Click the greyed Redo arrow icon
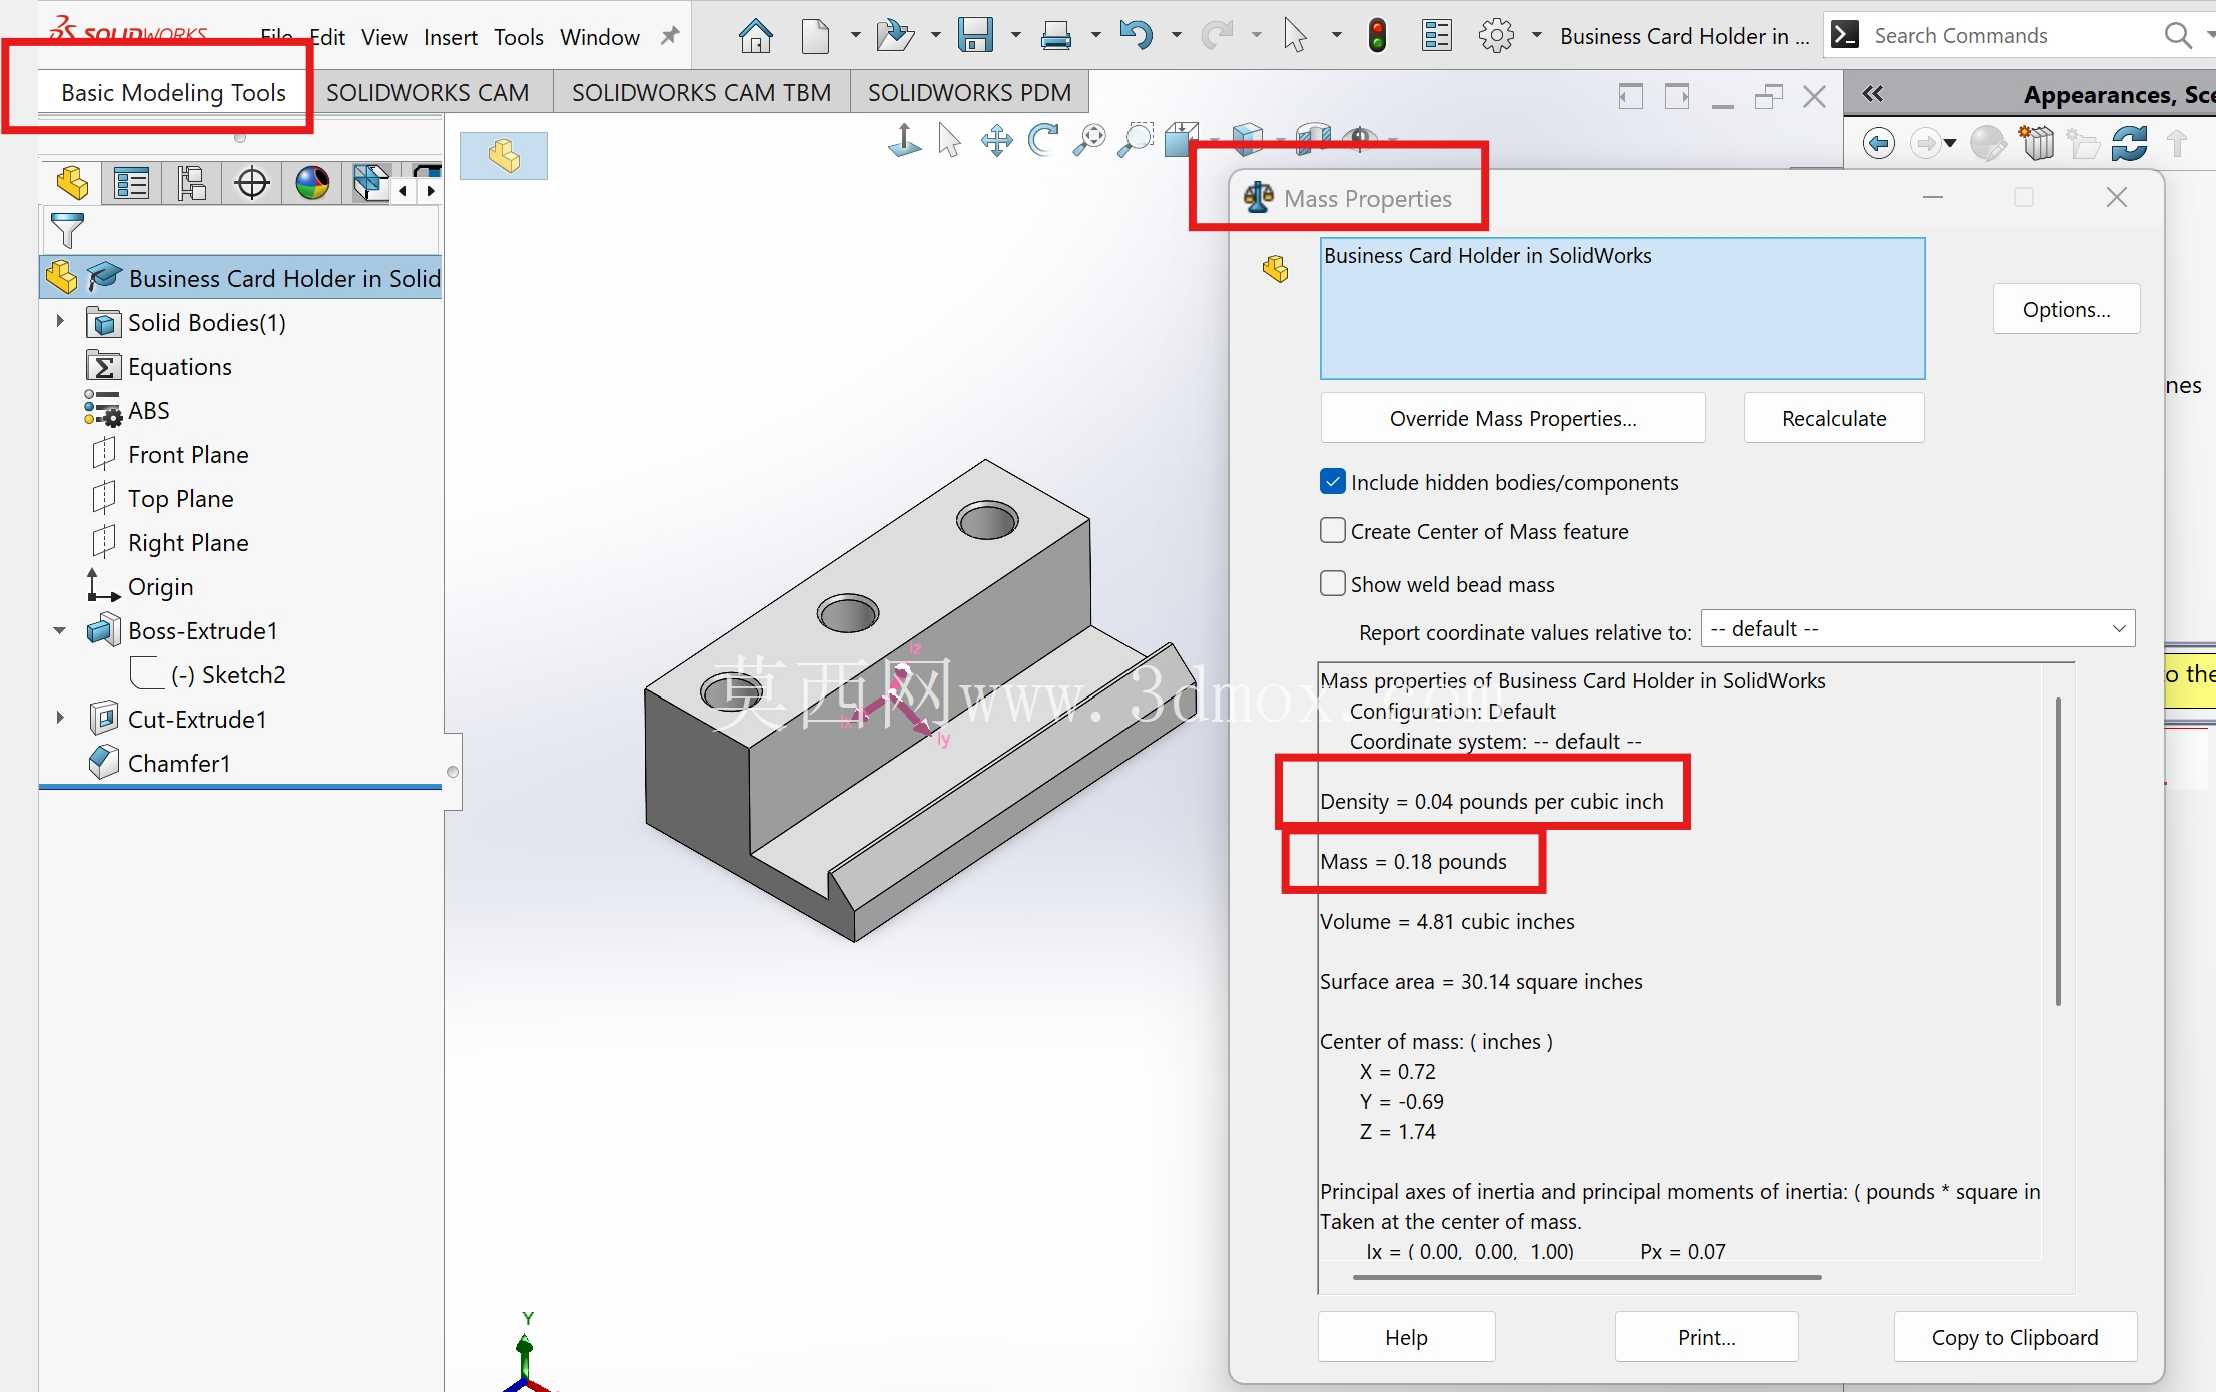This screenshot has height=1392, width=2216. click(x=1216, y=36)
